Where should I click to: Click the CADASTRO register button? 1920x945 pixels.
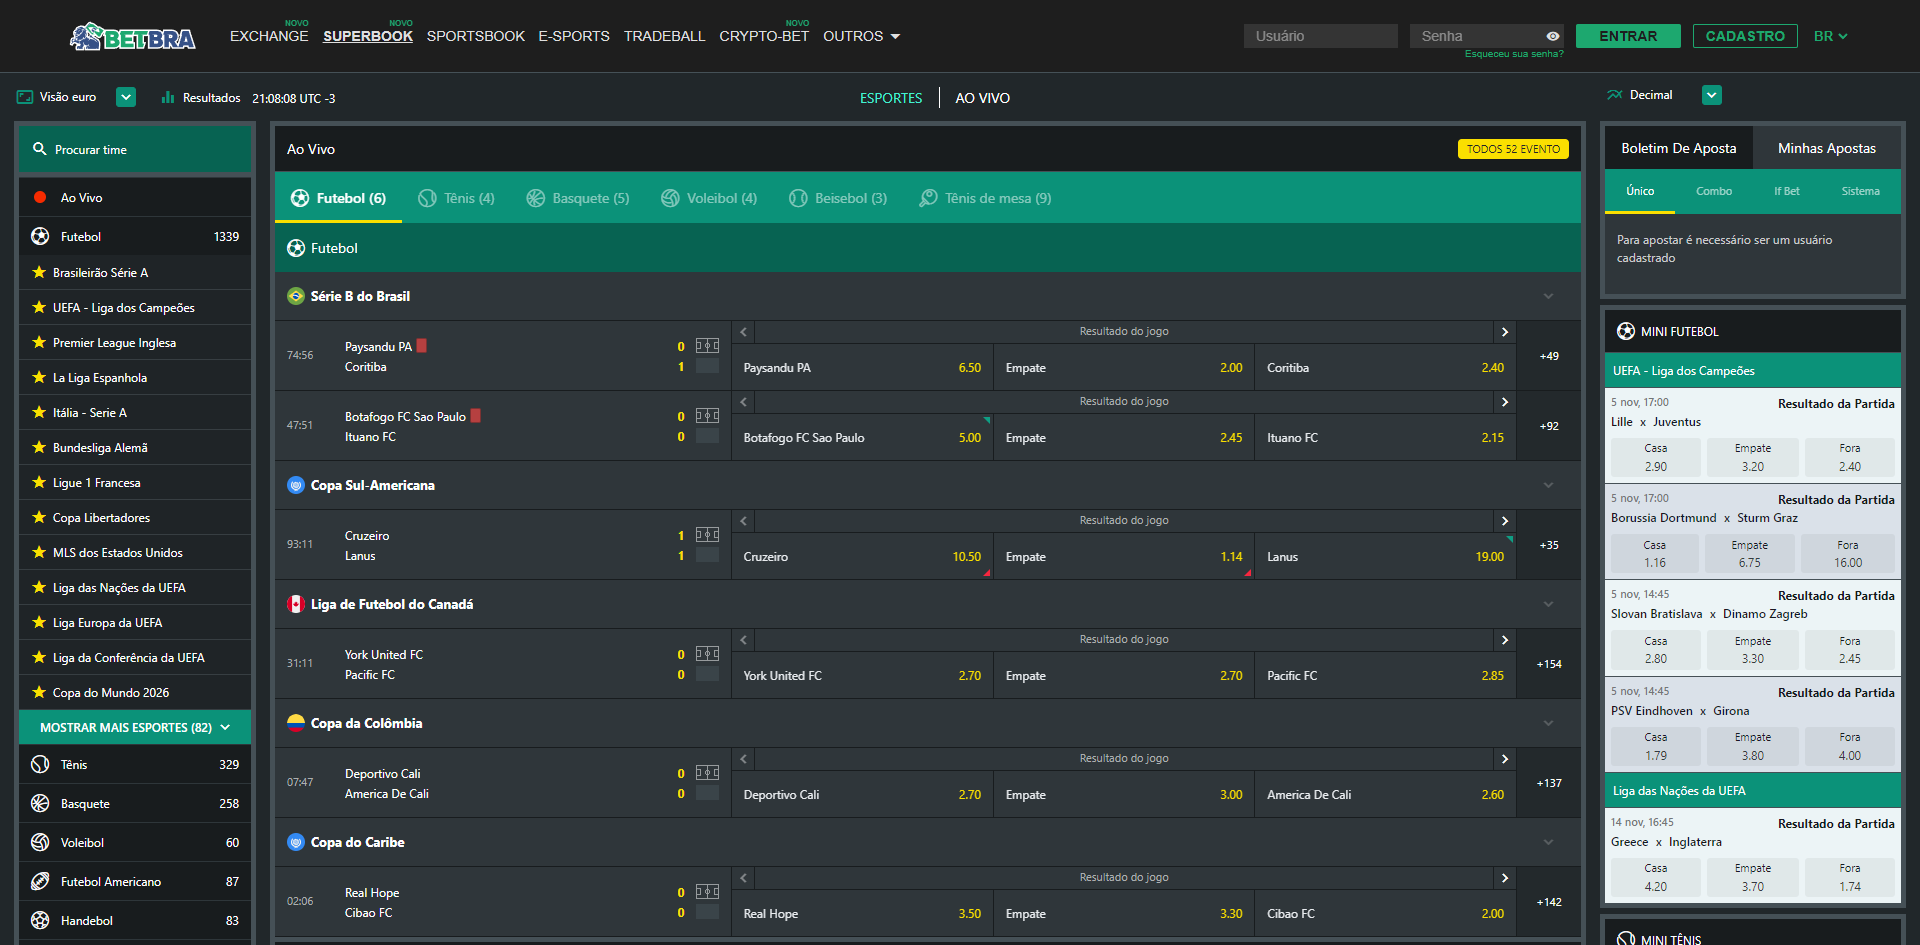coord(1745,36)
